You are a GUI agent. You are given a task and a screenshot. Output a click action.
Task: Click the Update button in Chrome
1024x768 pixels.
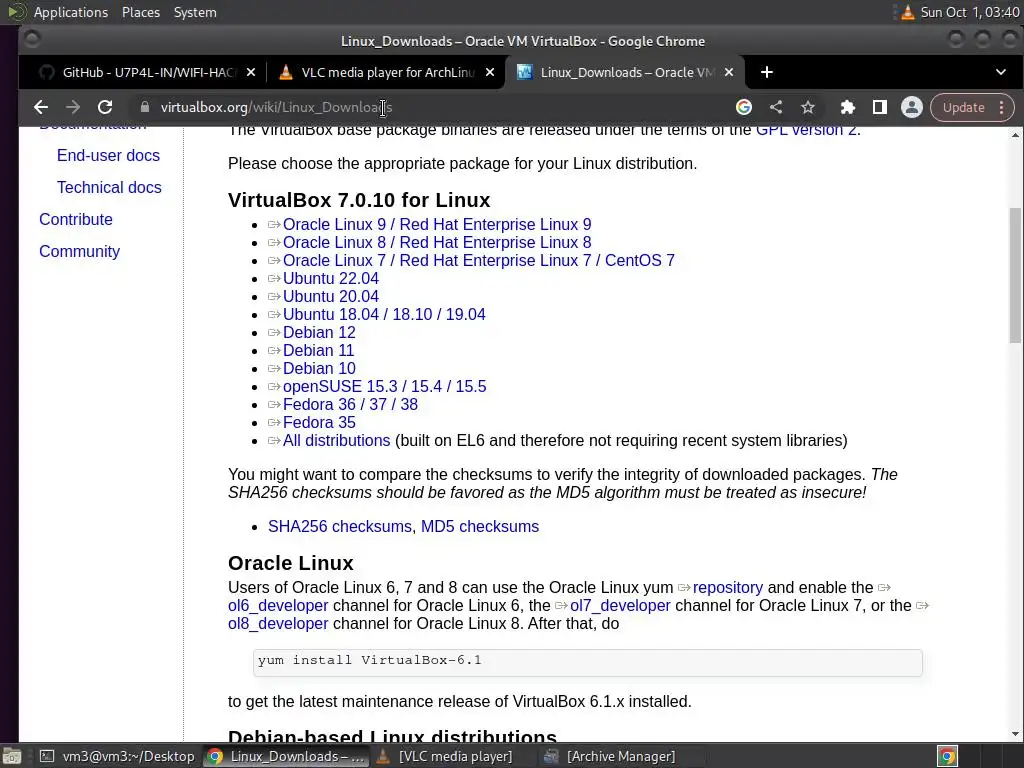[x=963, y=107]
